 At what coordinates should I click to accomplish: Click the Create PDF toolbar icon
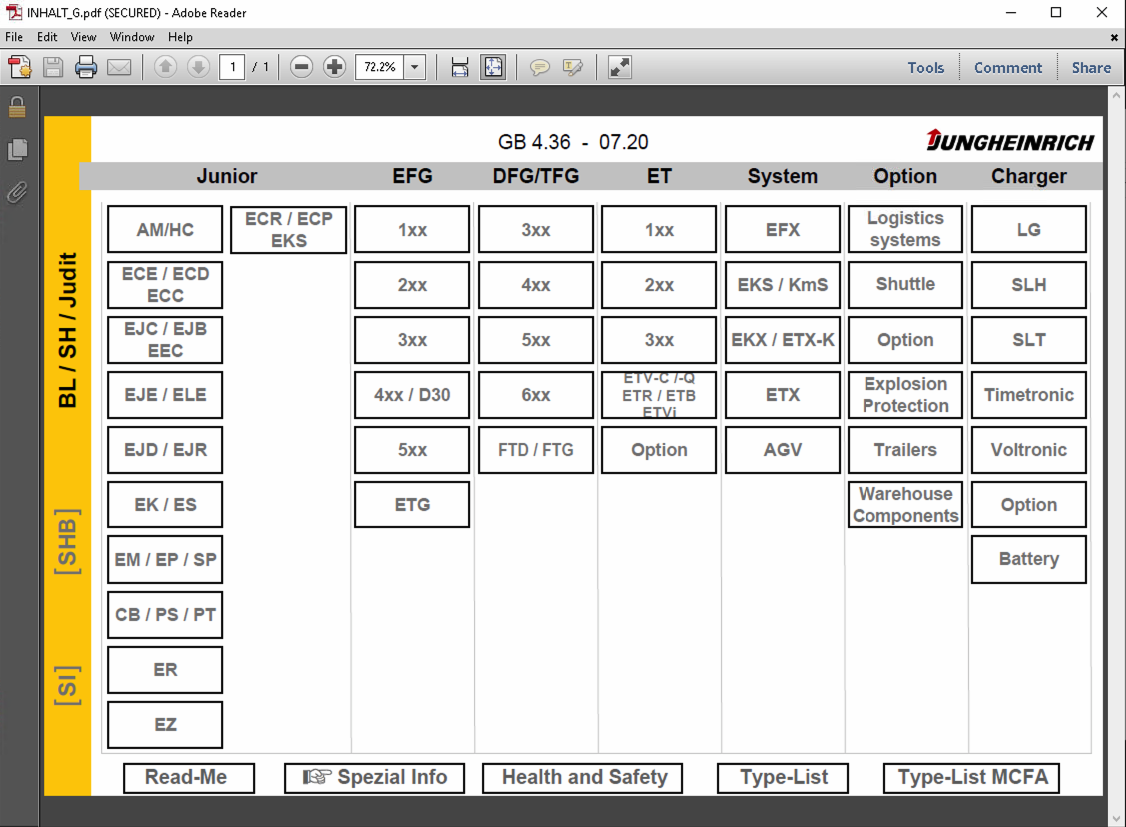[19, 67]
